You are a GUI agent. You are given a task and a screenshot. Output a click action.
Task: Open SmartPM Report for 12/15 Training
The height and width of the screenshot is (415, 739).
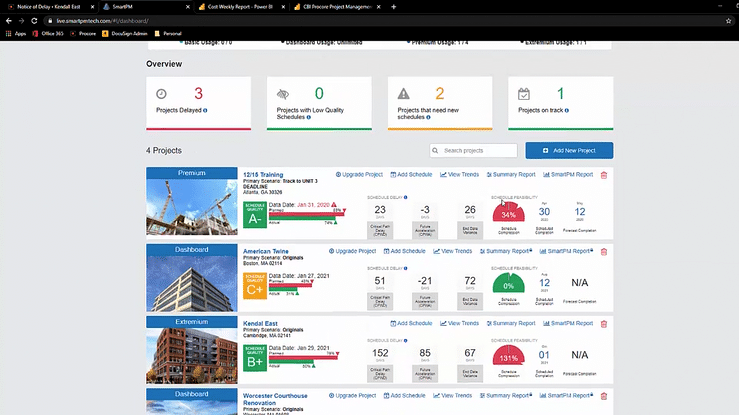(x=568, y=174)
